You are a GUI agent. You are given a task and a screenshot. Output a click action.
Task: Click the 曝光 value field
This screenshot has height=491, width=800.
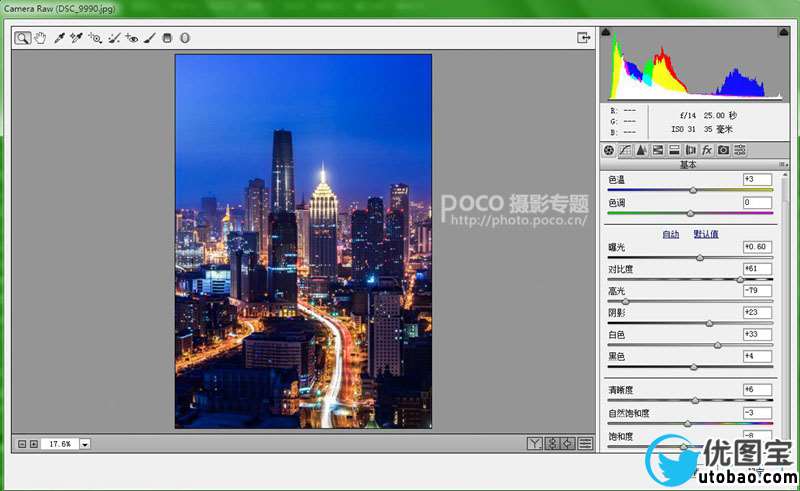point(757,247)
